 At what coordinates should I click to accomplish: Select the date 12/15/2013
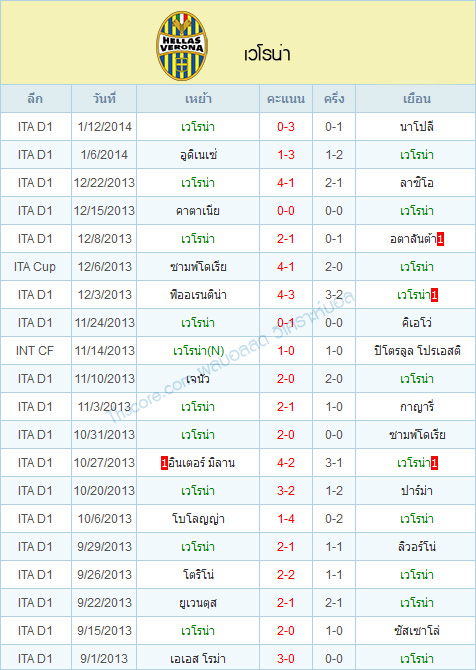click(x=104, y=211)
